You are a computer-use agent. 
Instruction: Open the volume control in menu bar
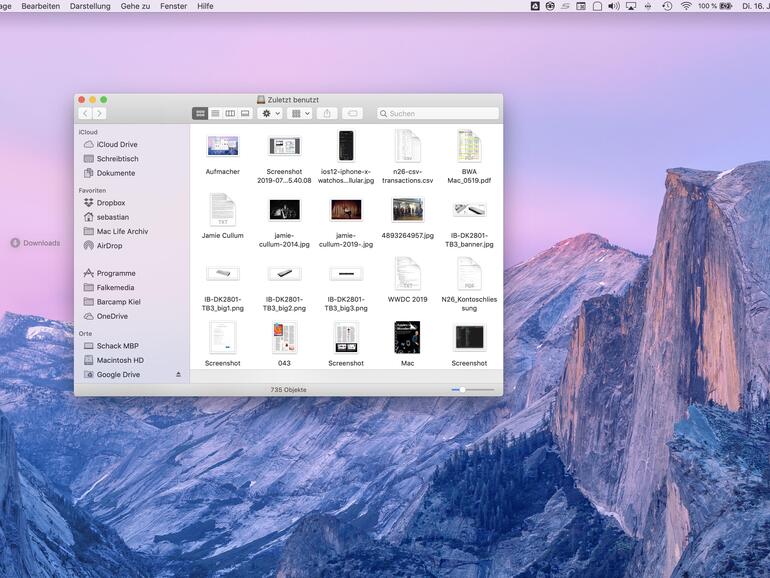coord(613,6)
